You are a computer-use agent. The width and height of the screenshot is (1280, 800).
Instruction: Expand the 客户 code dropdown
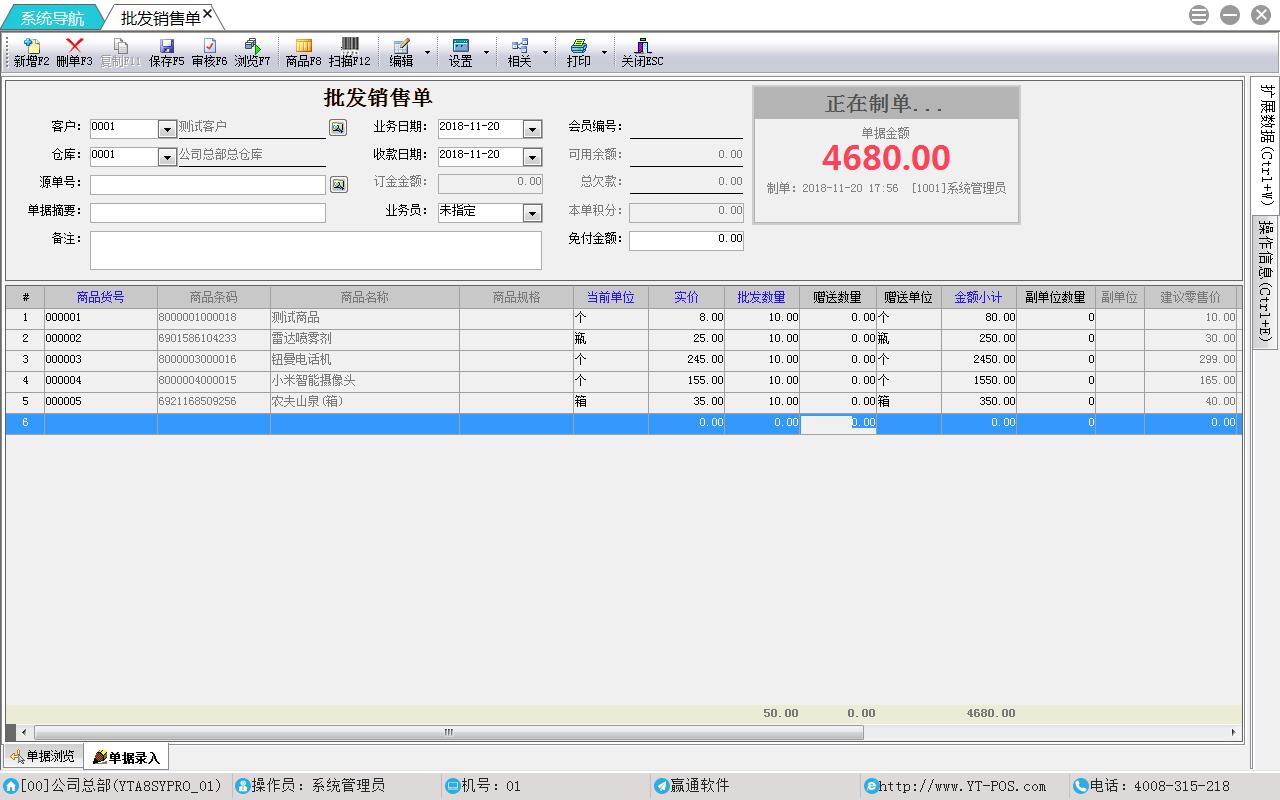click(x=167, y=129)
